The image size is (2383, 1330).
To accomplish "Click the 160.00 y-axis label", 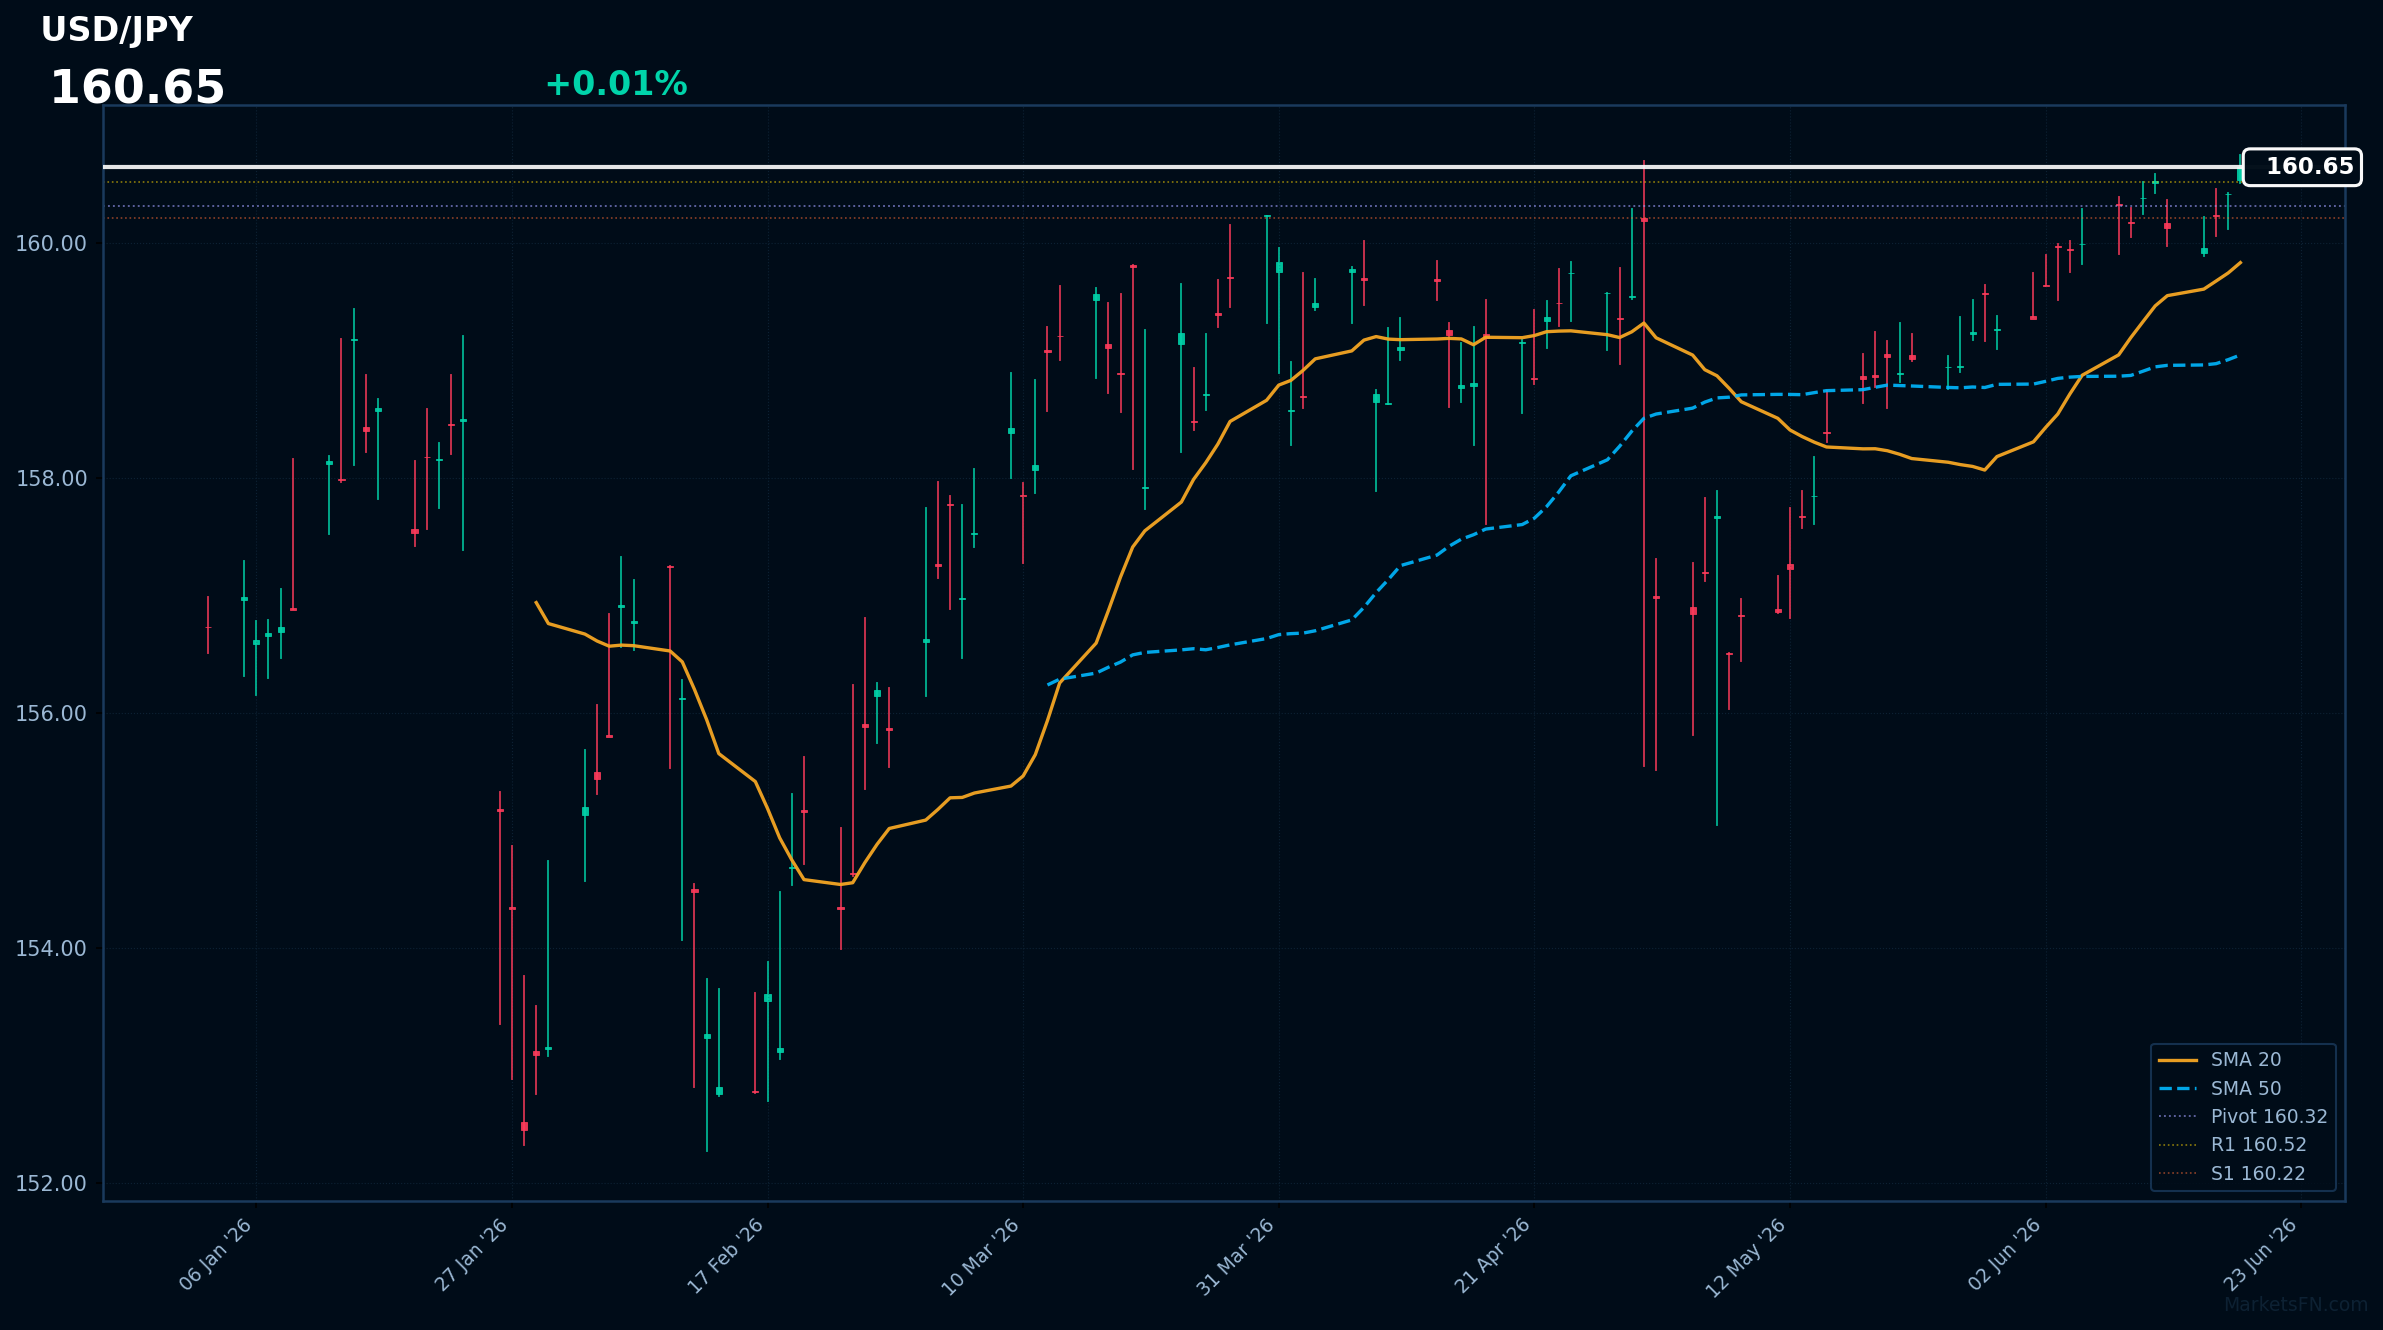I will (x=51, y=244).
